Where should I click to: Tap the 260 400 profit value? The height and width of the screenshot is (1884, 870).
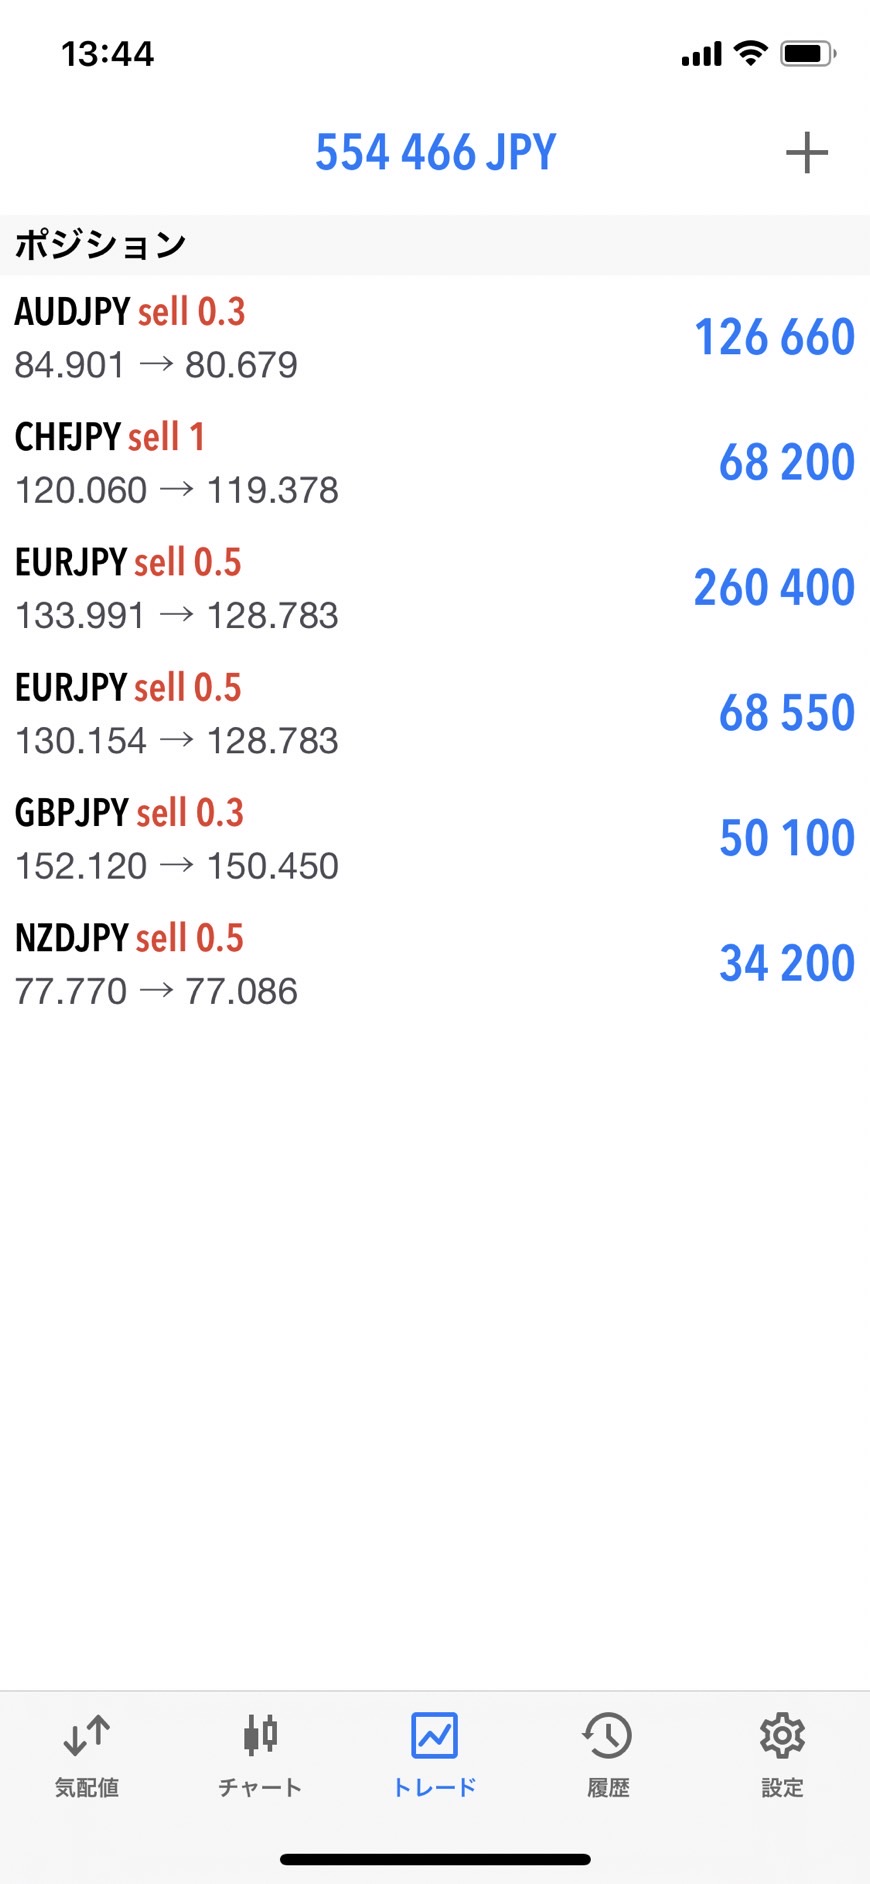click(774, 588)
